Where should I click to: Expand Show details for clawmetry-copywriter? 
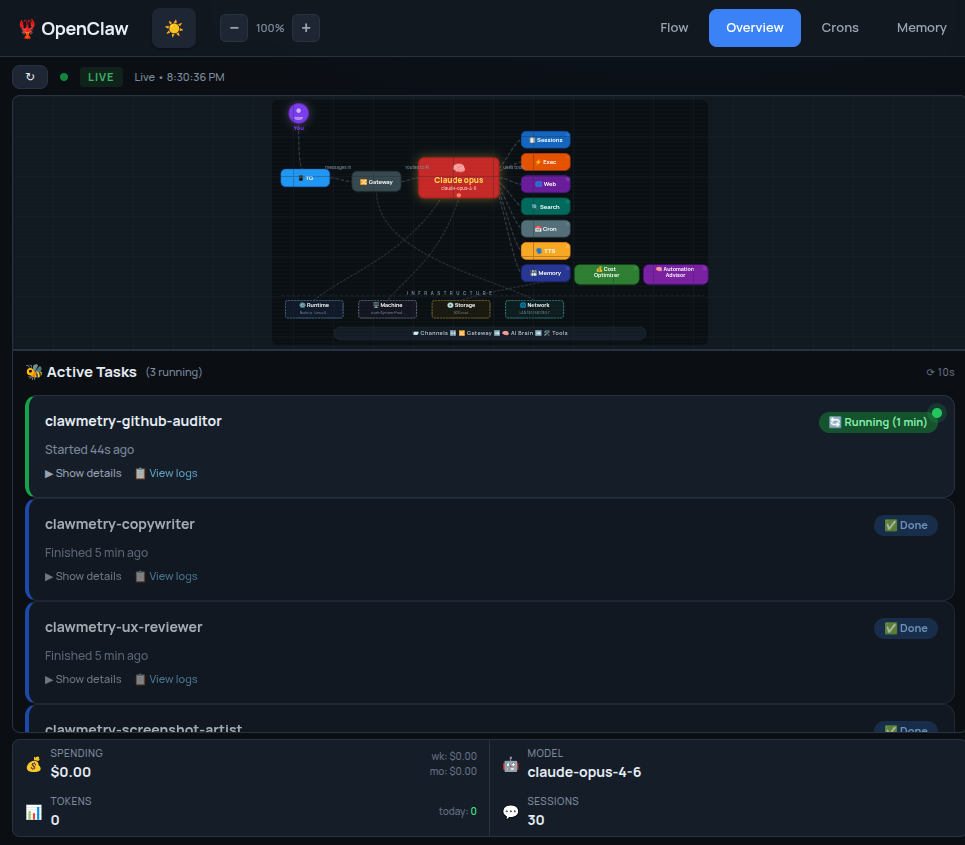83,576
